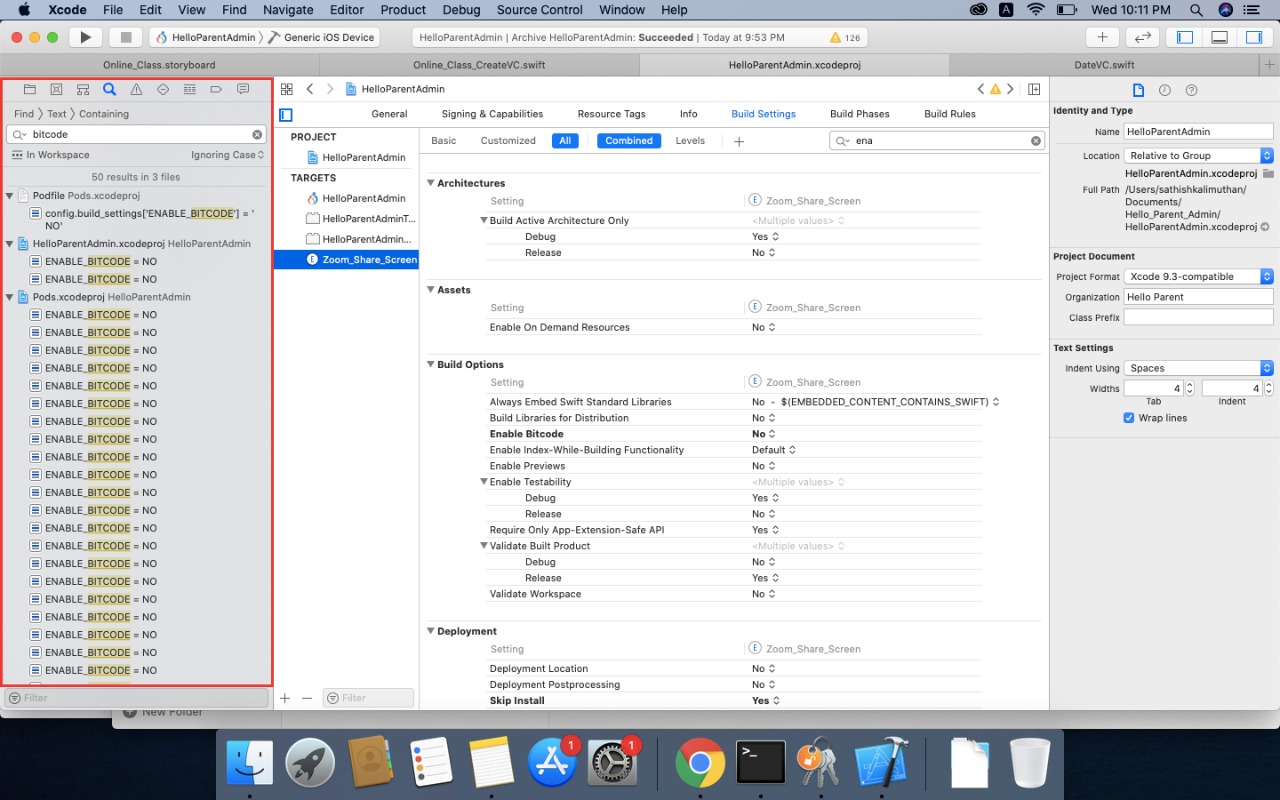The image size is (1280, 800).
Task: Click the Tab width stepper
Action: coord(1192,388)
